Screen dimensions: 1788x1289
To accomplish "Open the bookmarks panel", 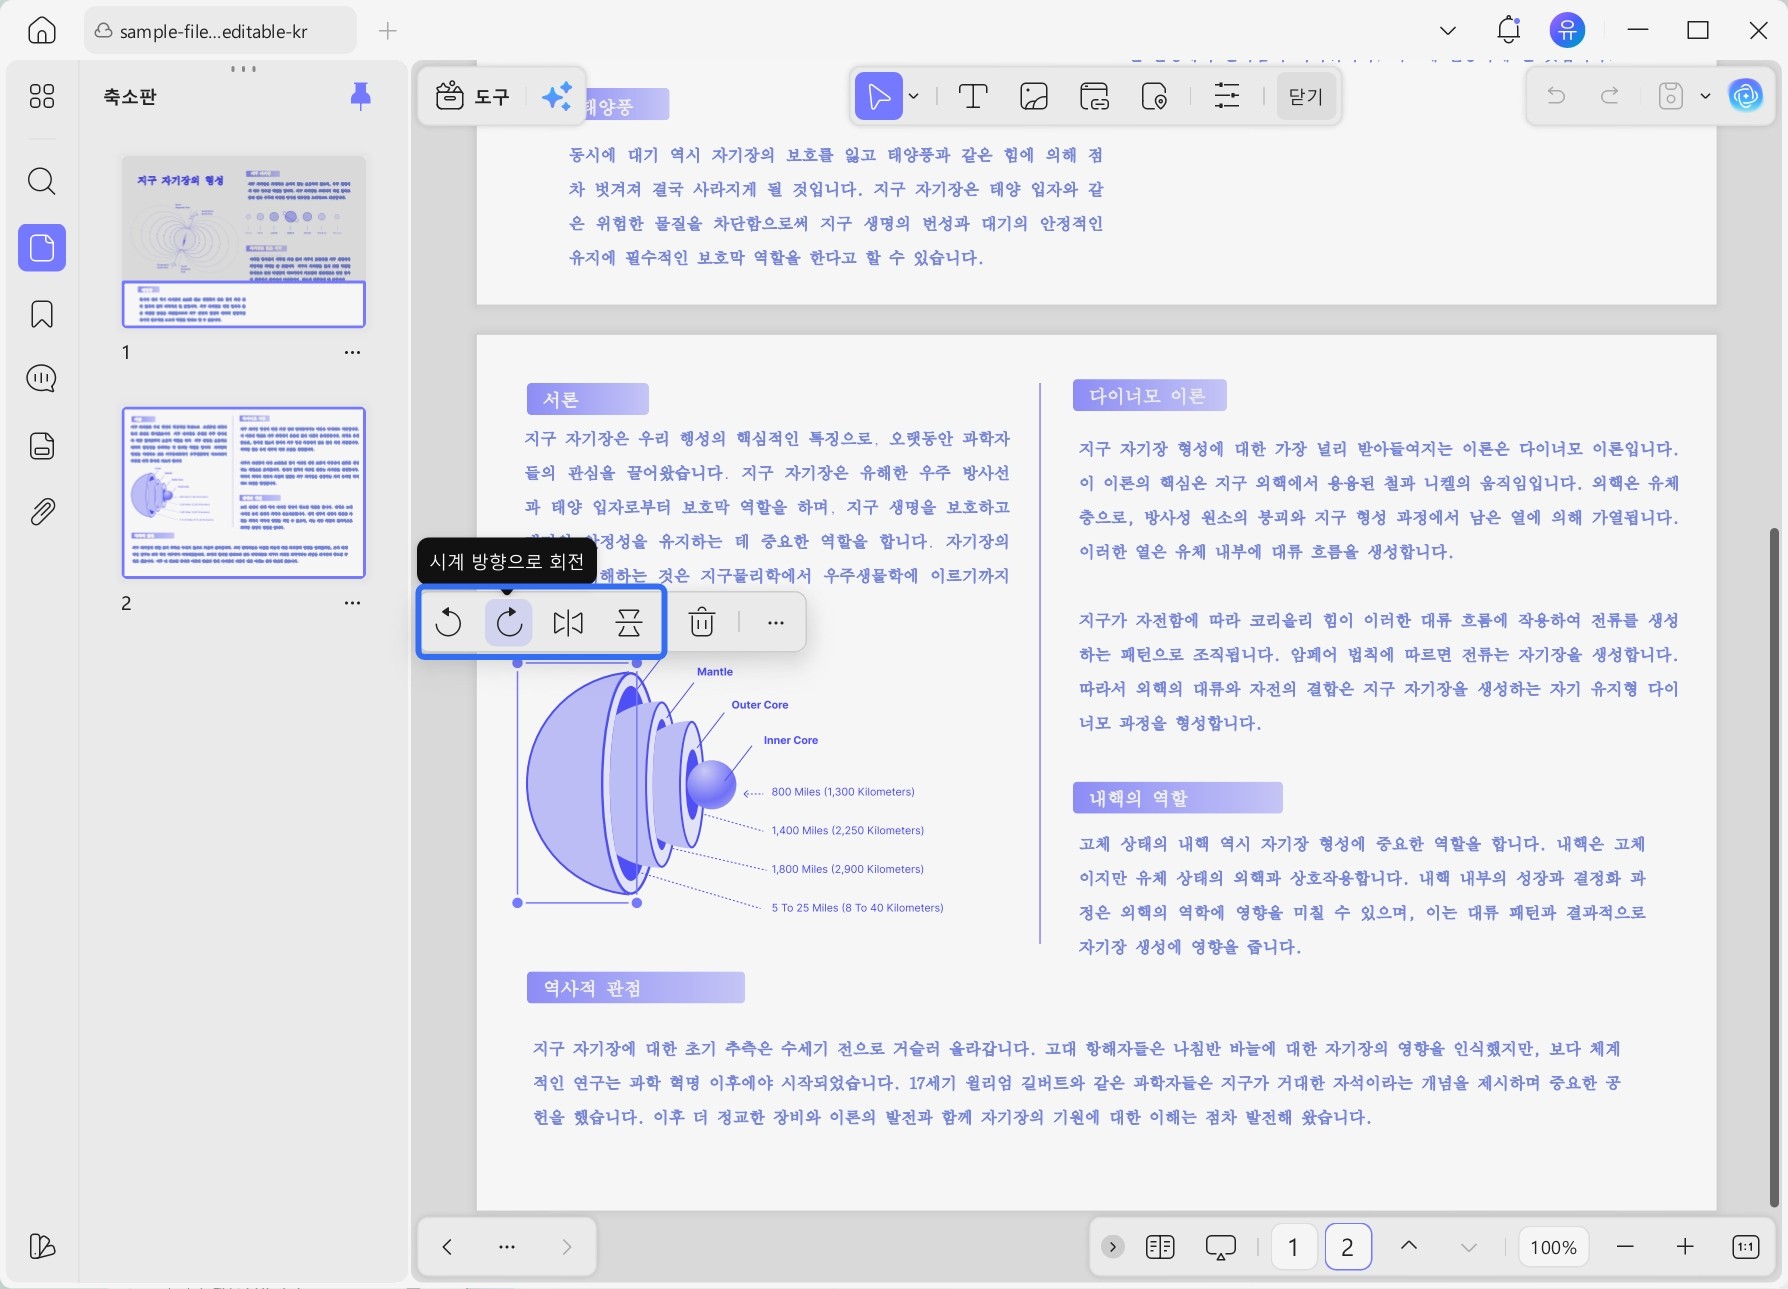I will 42,314.
